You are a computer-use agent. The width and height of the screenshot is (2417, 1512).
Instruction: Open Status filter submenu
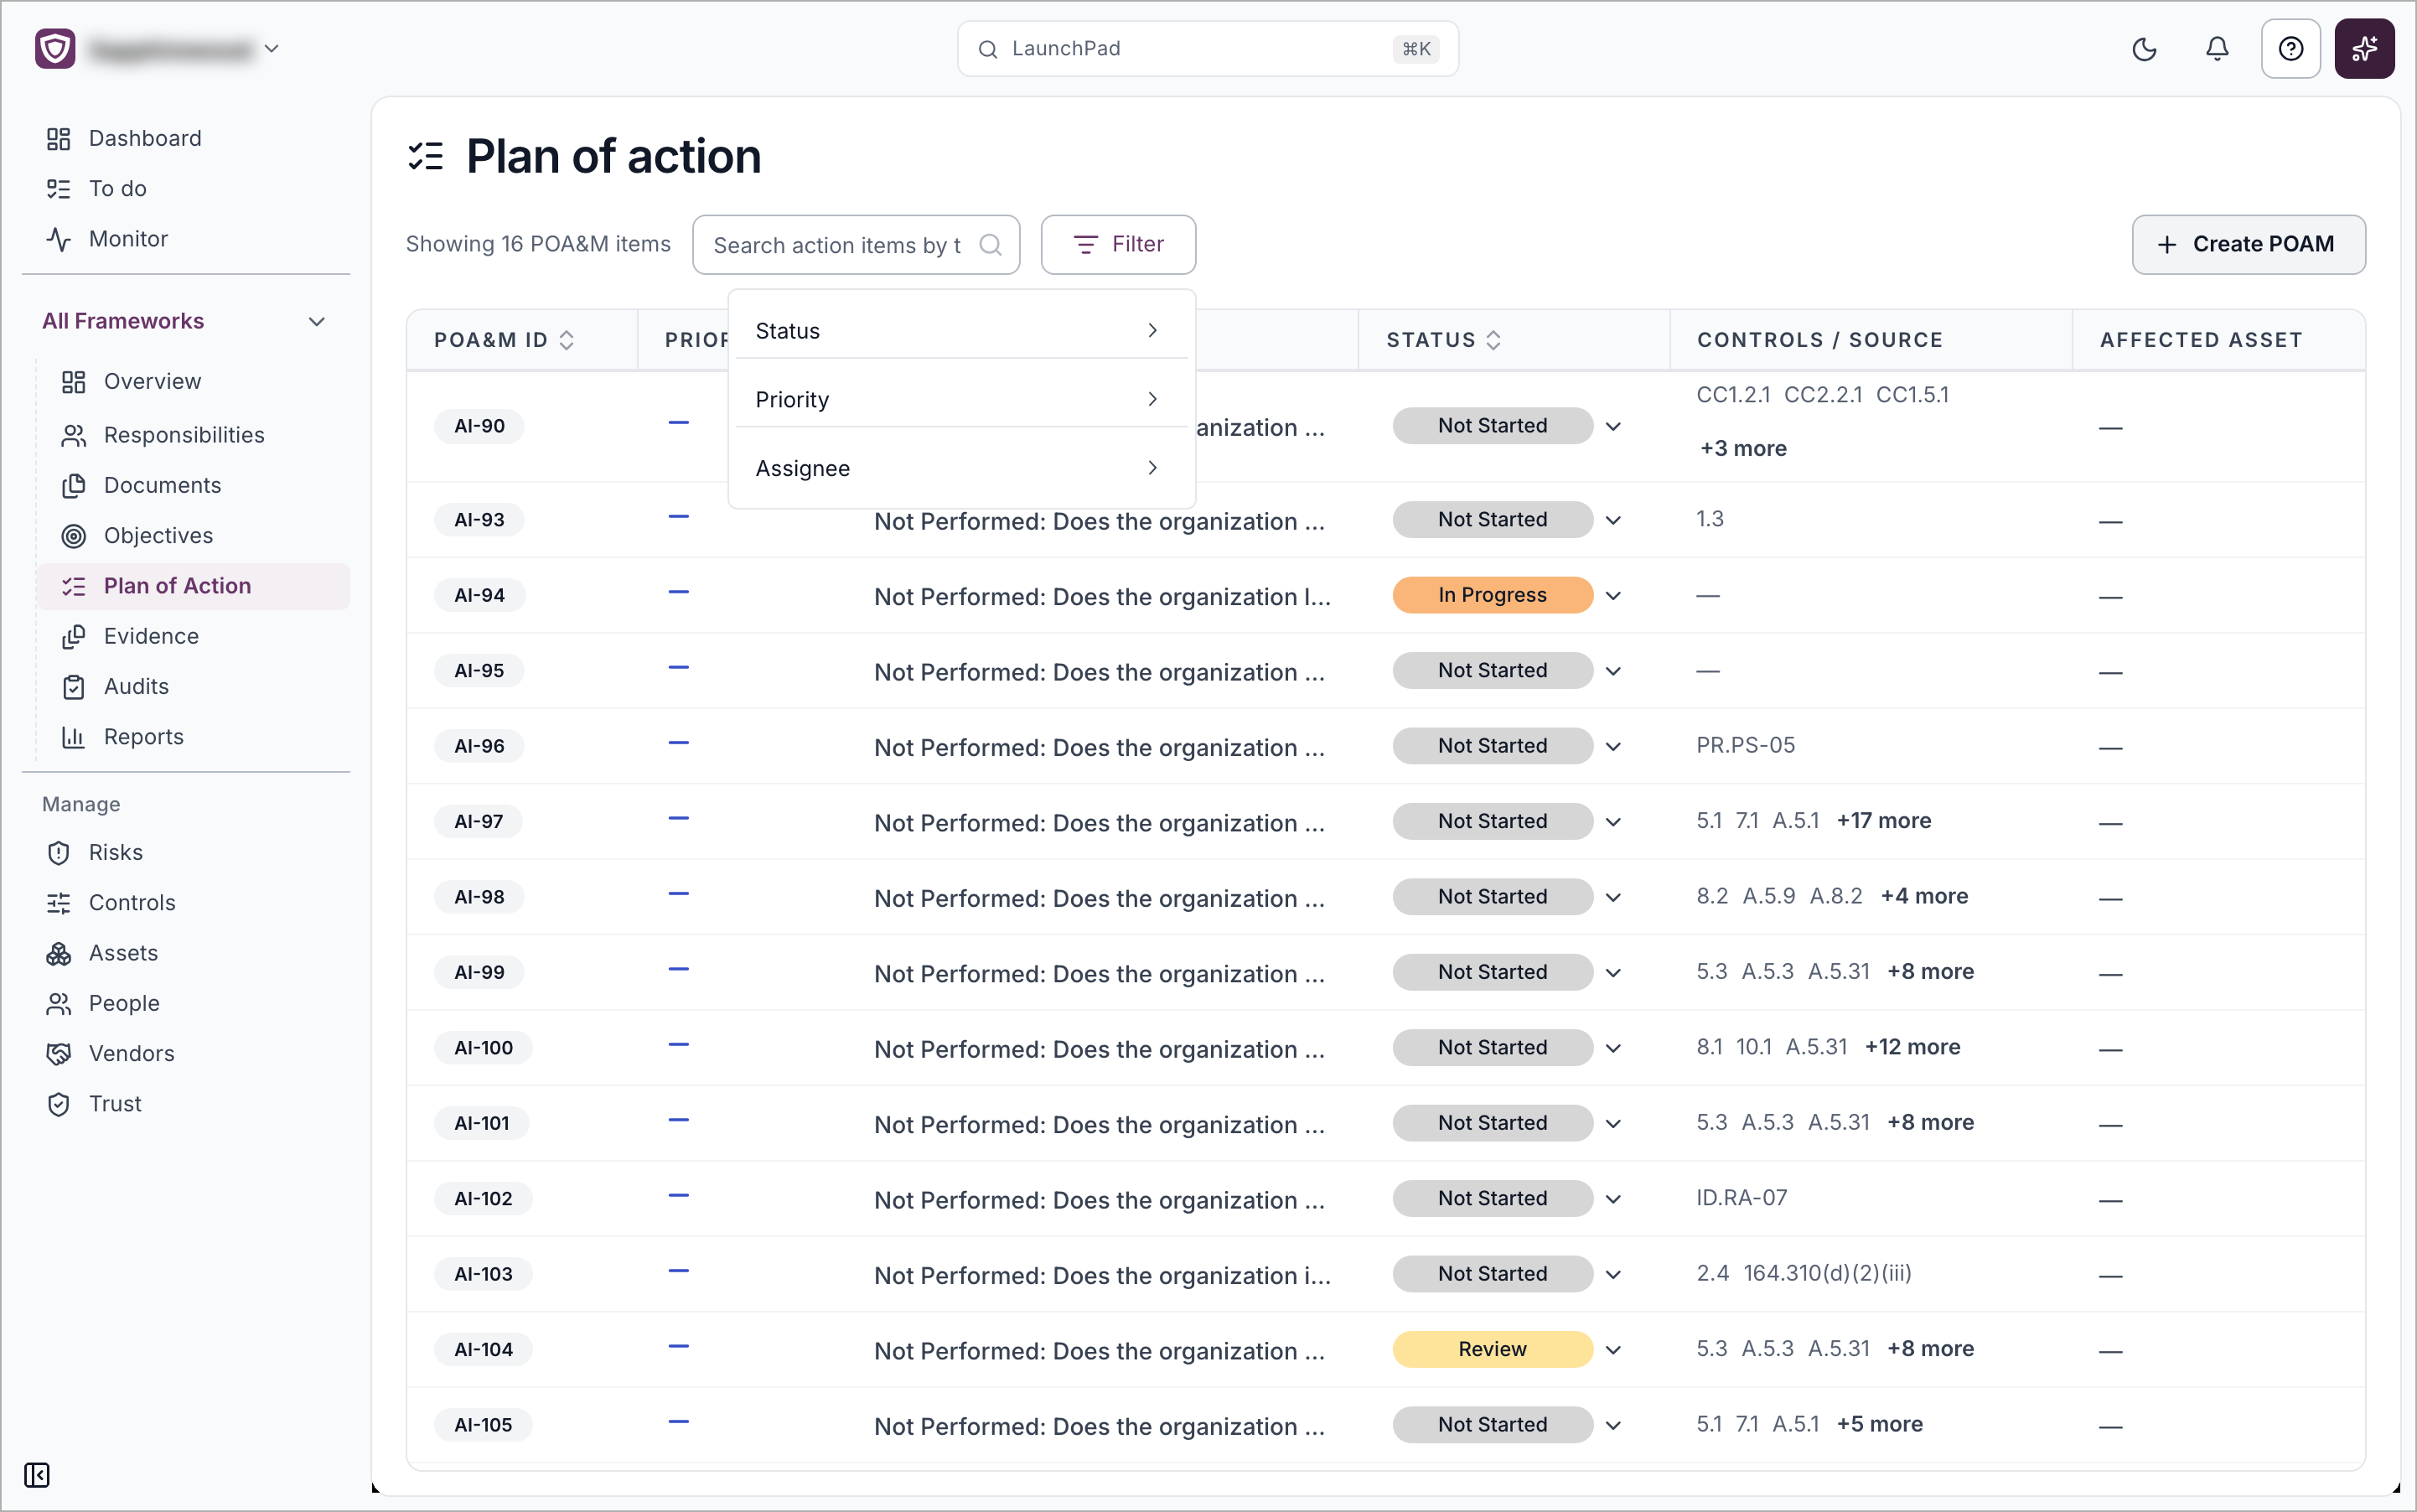coord(961,331)
